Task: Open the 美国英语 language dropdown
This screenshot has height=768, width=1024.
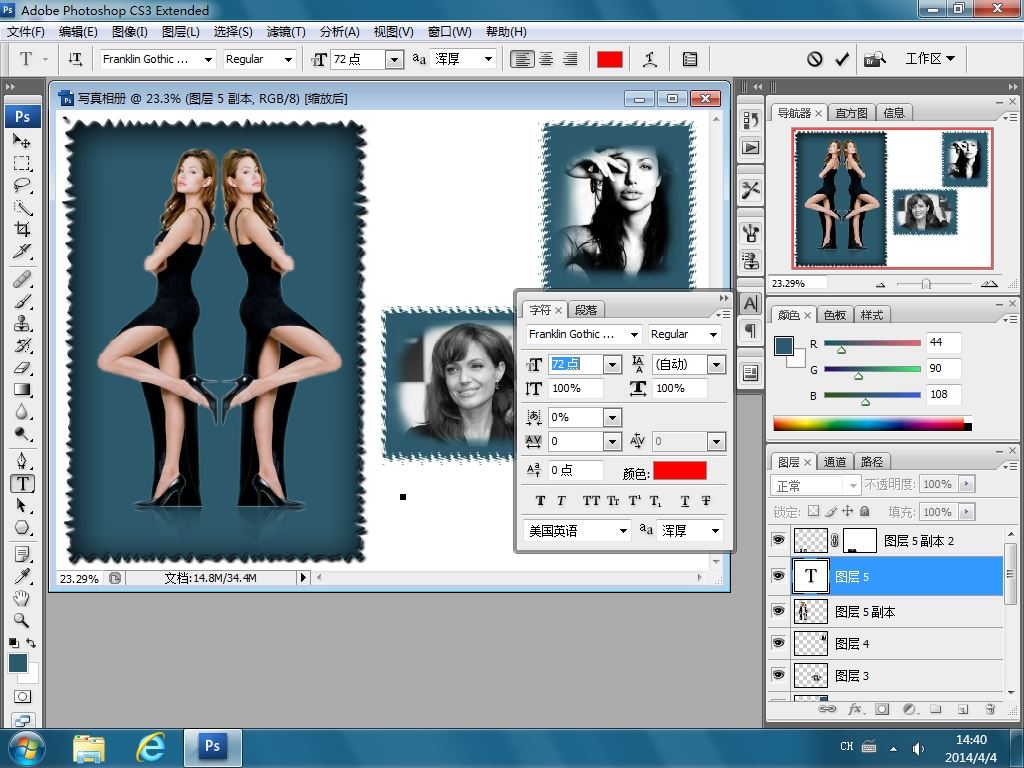Action: pyautogui.click(x=621, y=531)
